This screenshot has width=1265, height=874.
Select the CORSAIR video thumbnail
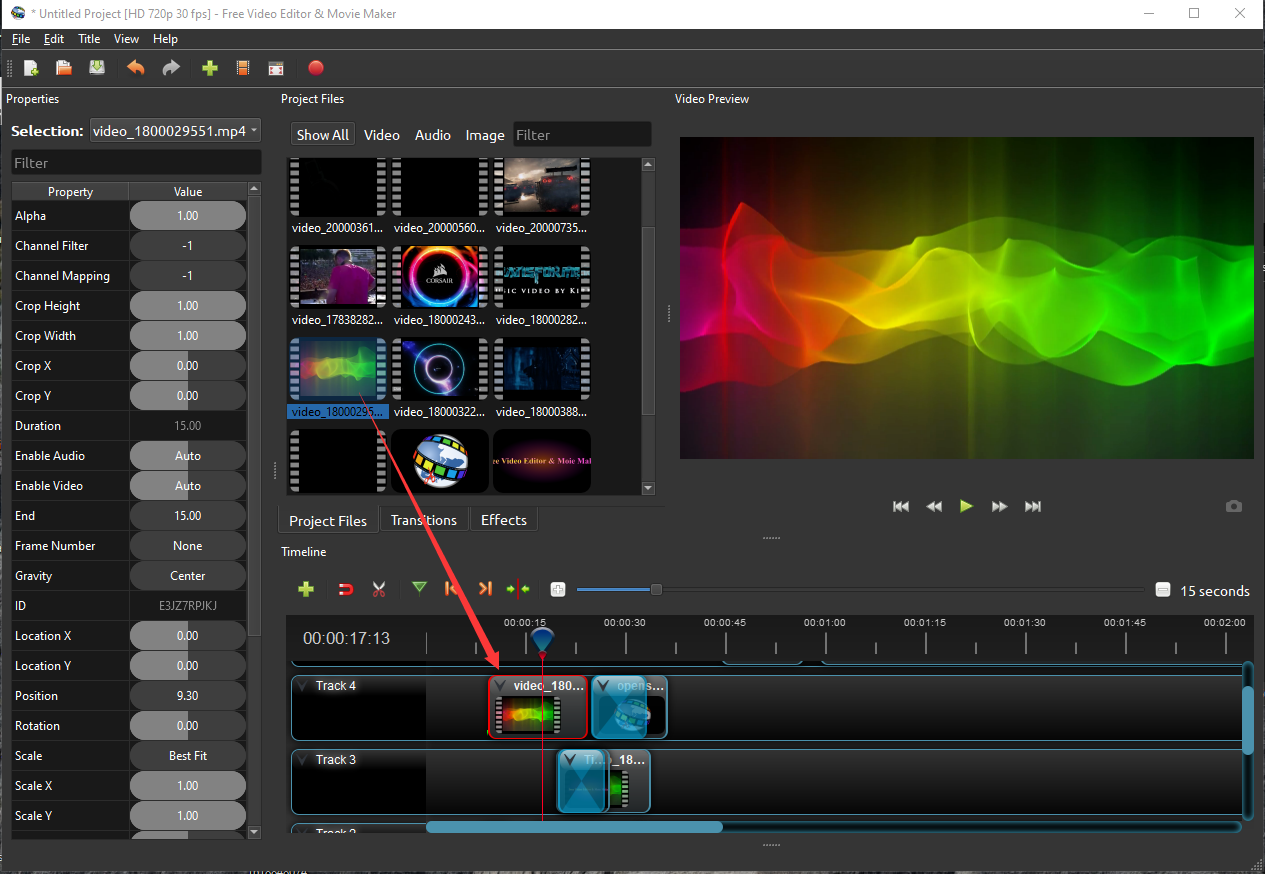point(440,277)
